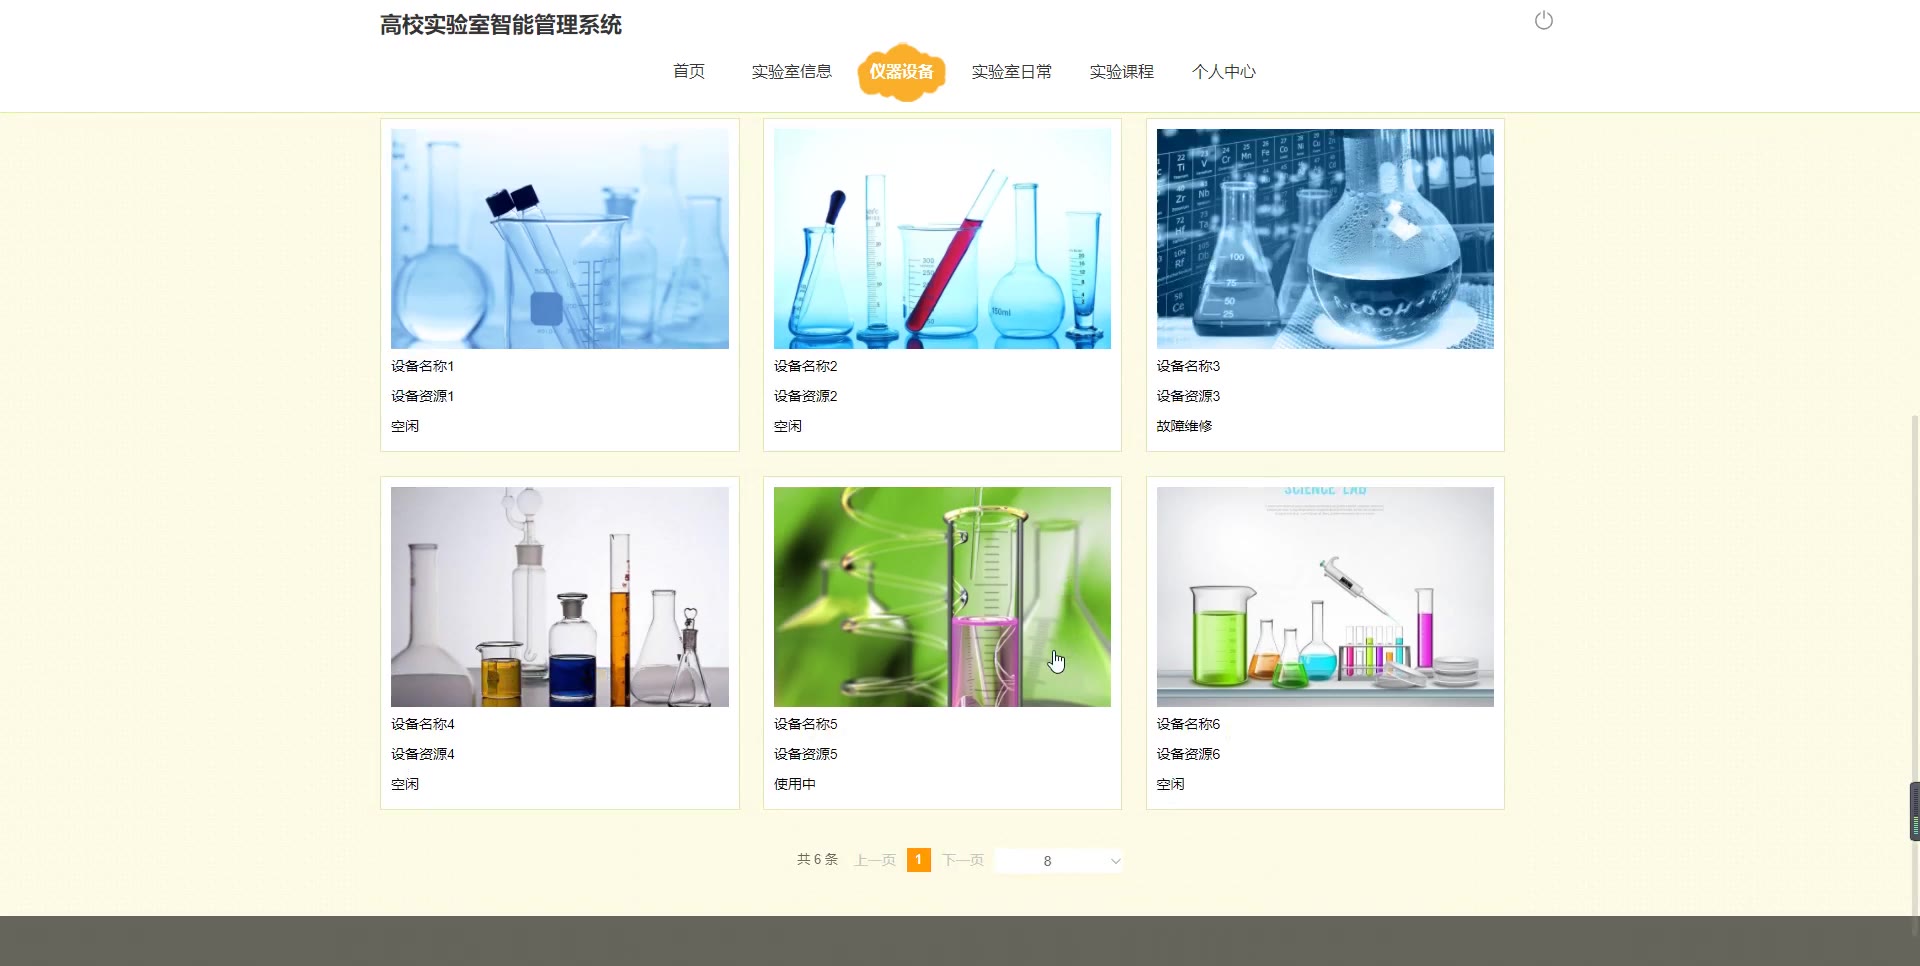The image size is (1920, 966).
Task: Click the system title 高校实验室智能管理系统
Action: coord(501,25)
